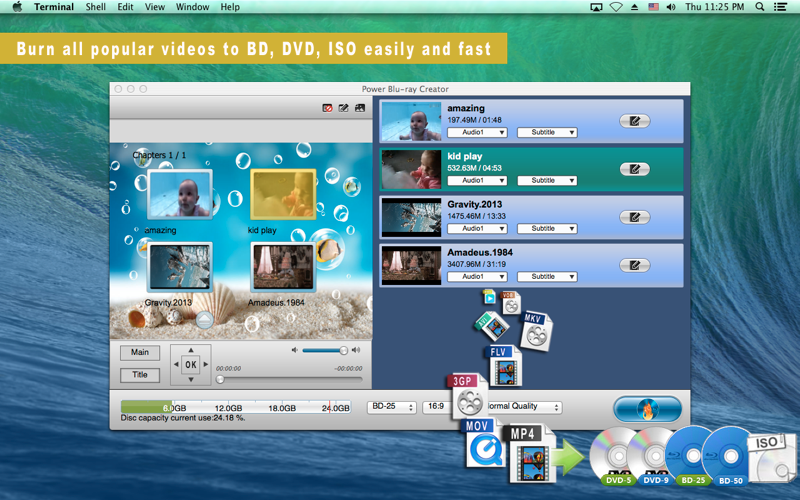The image size is (800, 500).
Task: Open the edit button for Gravity.2013 video
Action: pyautogui.click(x=635, y=217)
